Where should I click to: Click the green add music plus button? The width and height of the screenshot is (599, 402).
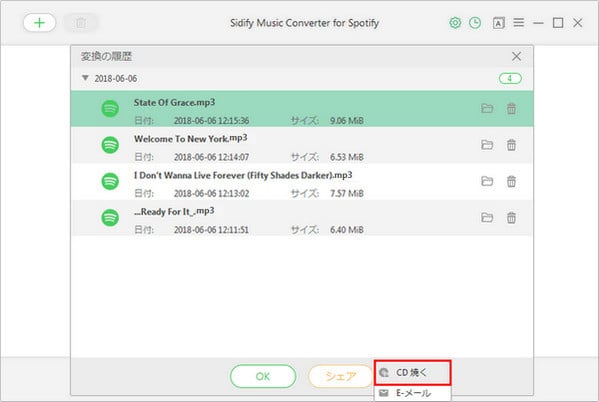coord(39,23)
